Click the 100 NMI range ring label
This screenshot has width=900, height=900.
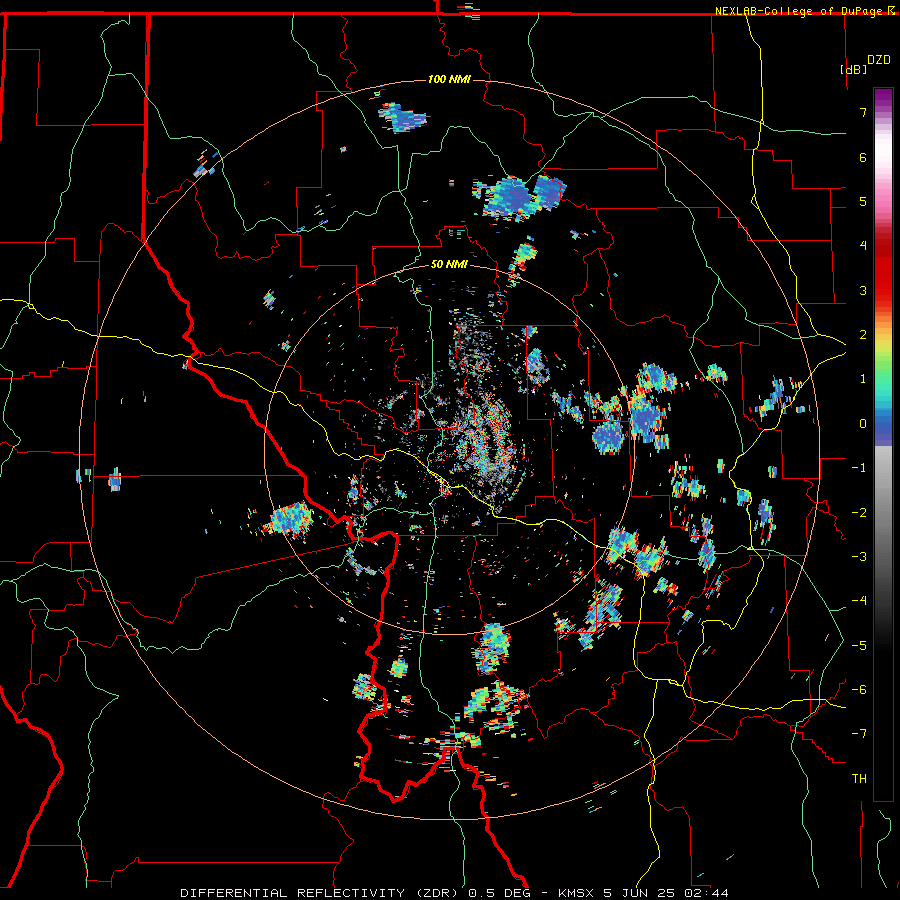(x=449, y=79)
